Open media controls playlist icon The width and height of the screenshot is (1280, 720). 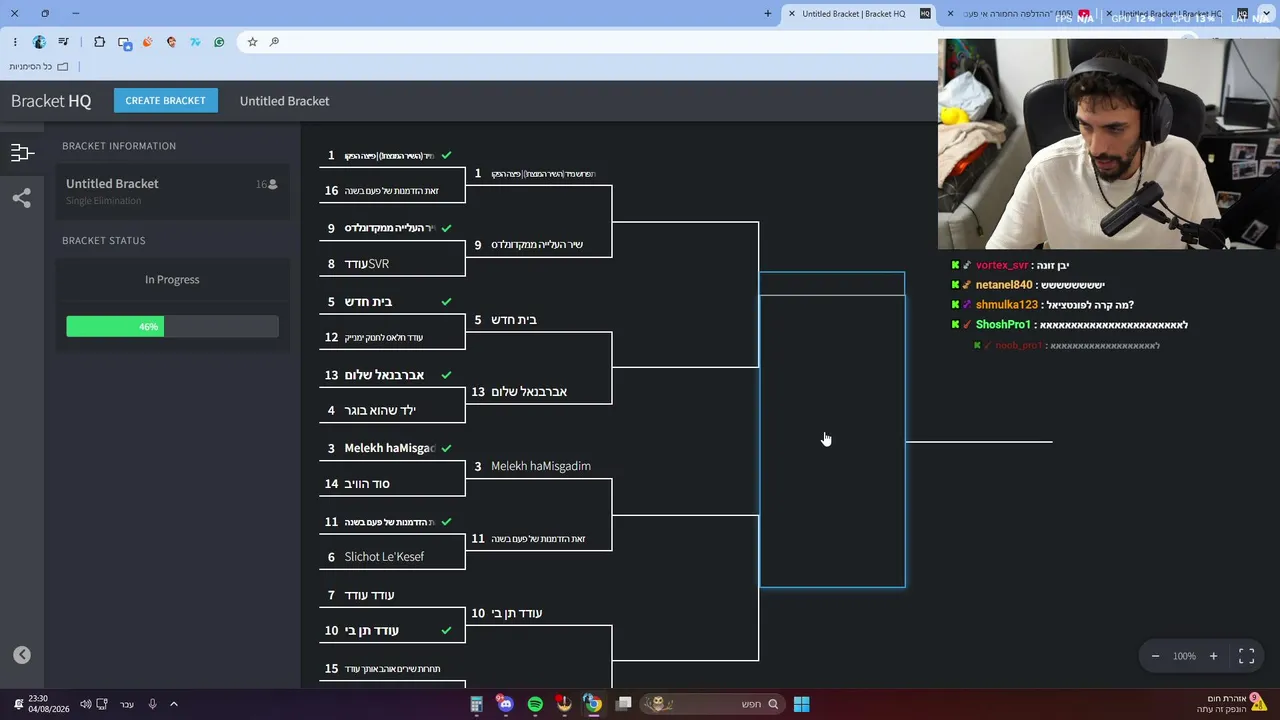click(63, 42)
